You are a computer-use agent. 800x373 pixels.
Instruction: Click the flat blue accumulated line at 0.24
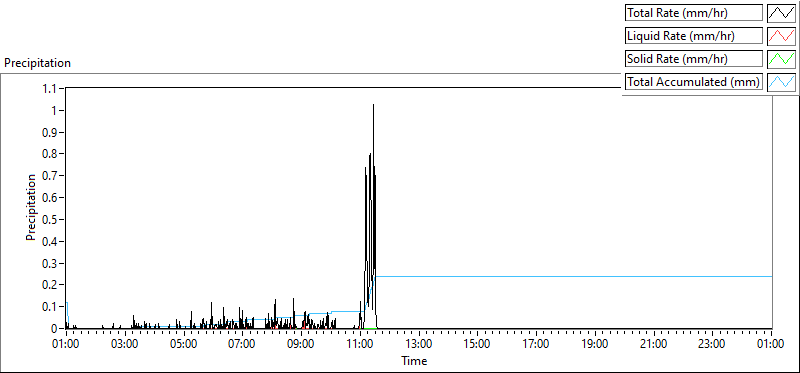click(574, 276)
